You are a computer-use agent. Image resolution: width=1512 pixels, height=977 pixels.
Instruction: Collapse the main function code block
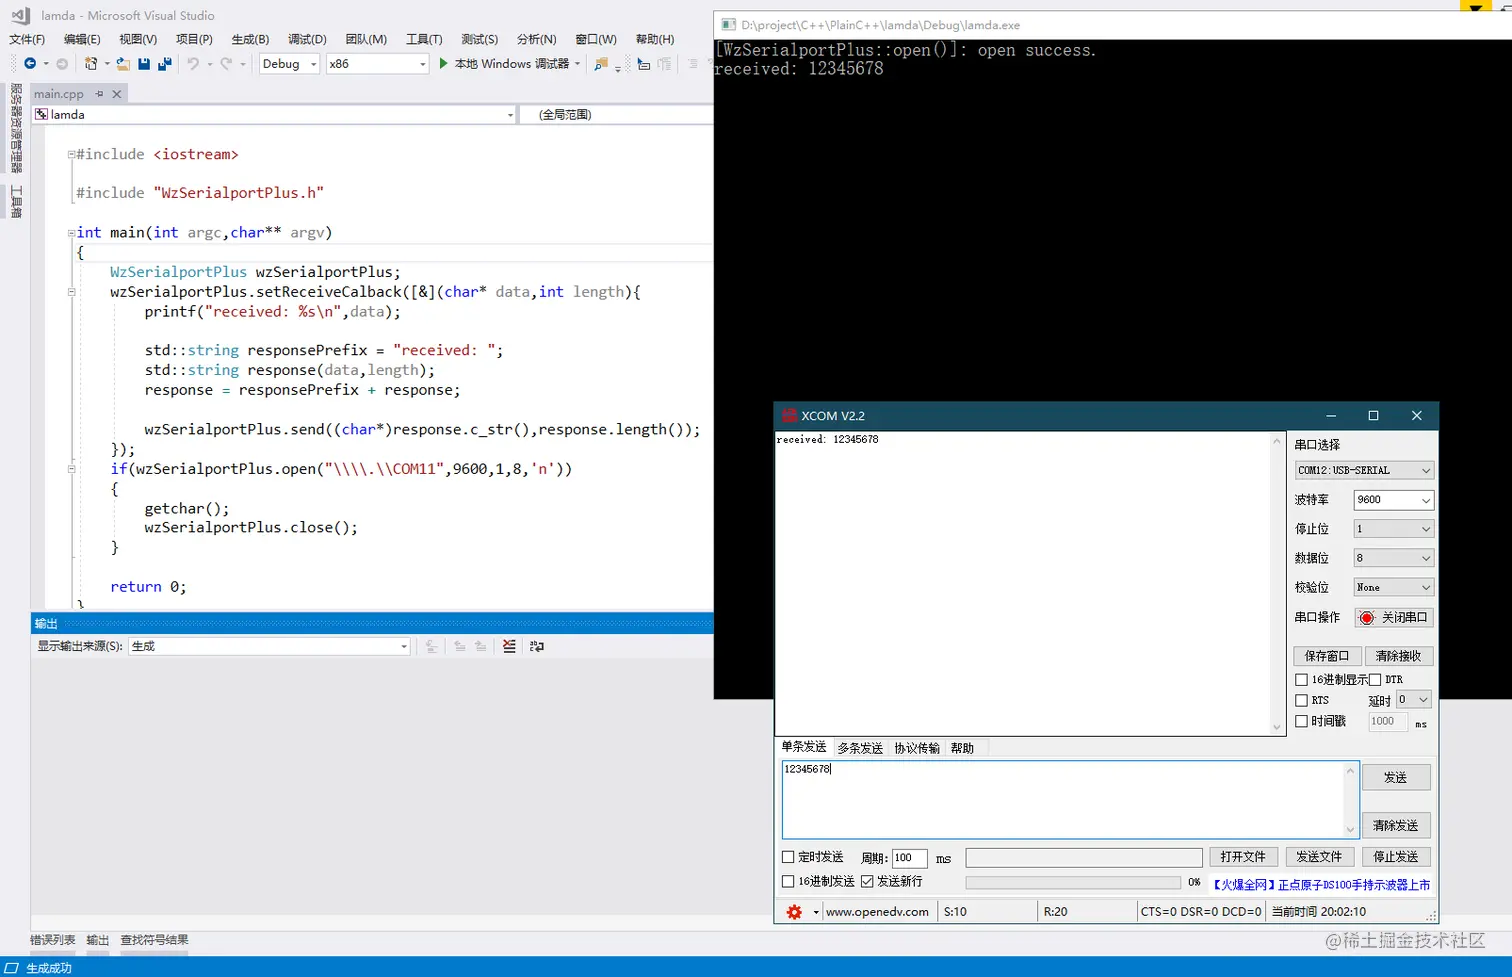point(71,233)
